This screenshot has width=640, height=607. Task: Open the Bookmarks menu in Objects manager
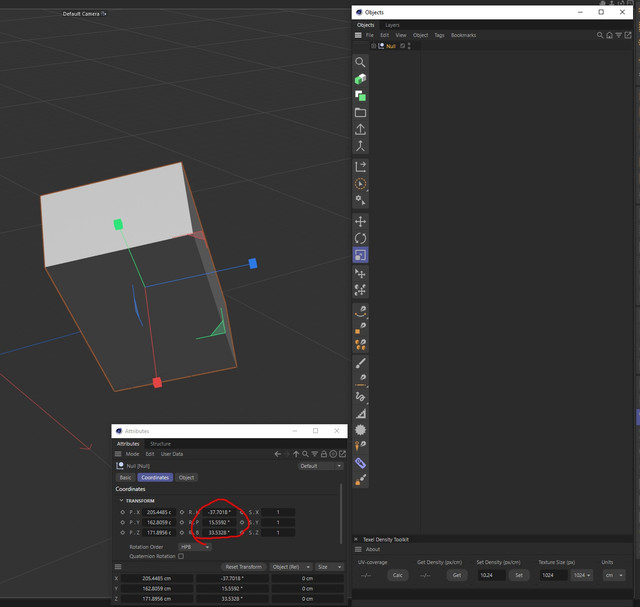point(463,36)
